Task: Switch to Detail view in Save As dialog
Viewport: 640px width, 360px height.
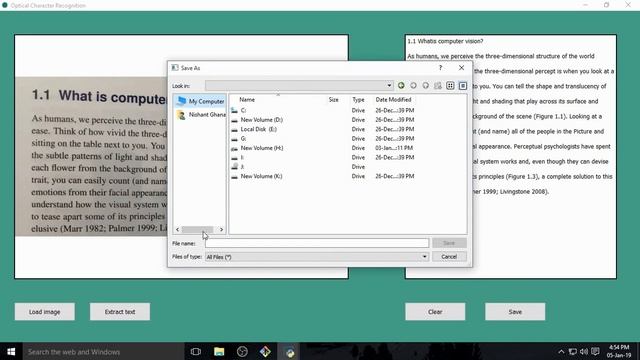Action: click(462, 85)
